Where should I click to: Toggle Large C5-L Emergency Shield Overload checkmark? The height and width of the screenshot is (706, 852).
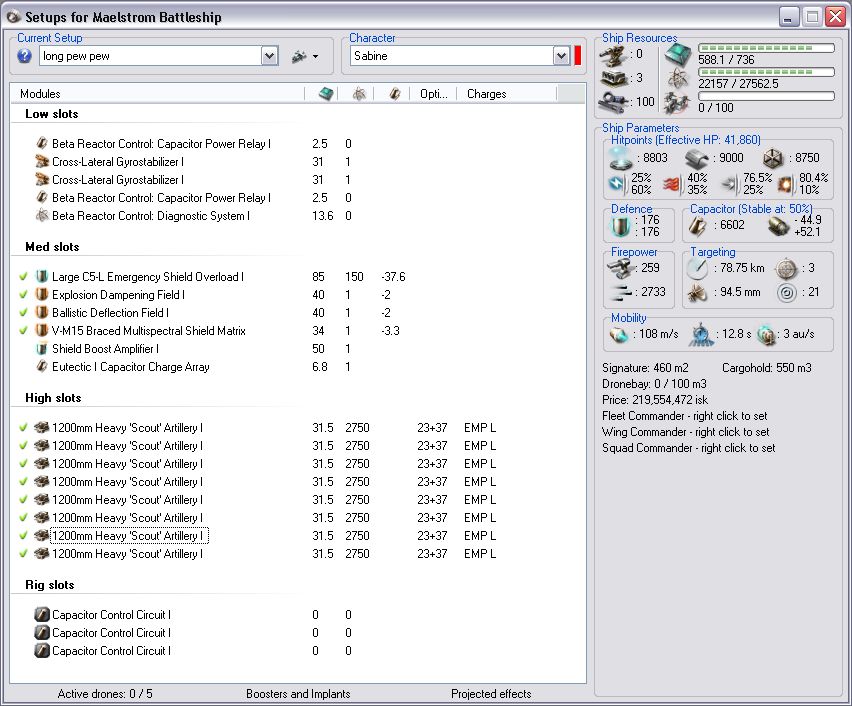(x=23, y=277)
